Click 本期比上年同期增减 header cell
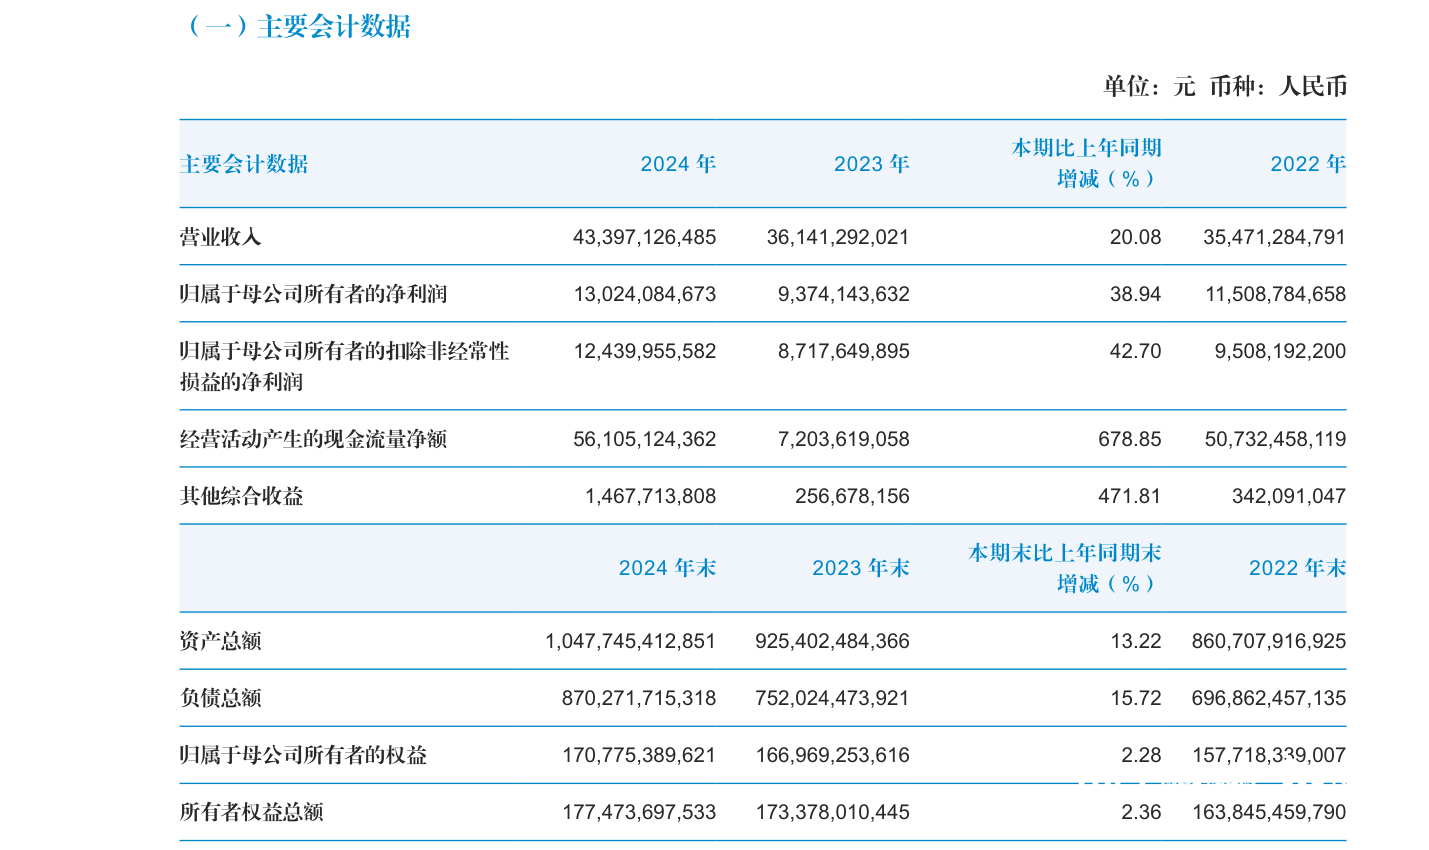This screenshot has height=850, width=1429. click(x=1087, y=164)
